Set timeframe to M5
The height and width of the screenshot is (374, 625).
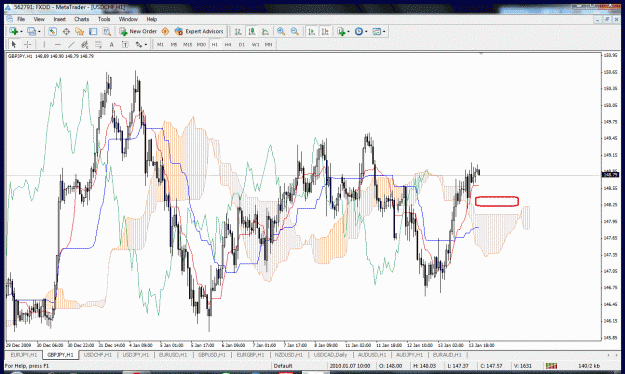pyautogui.click(x=174, y=45)
